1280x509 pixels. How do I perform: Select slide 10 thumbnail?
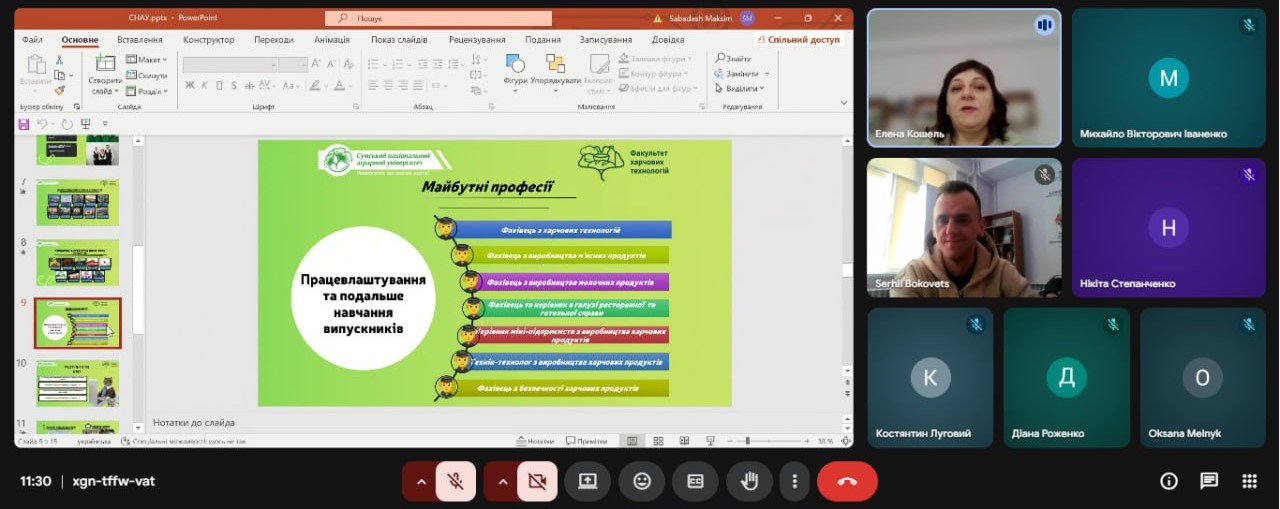click(x=77, y=383)
